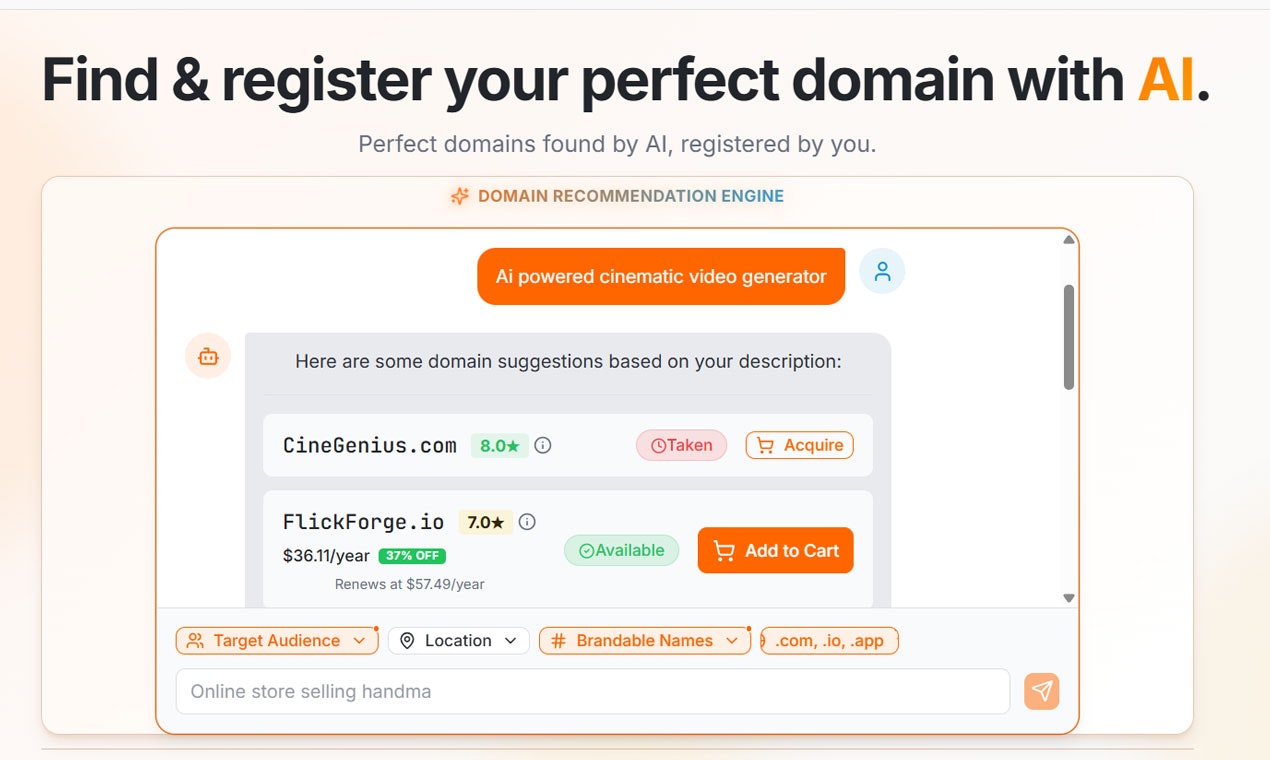Open the info tooltip next to FlickForge.io rating
This screenshot has width=1270, height=760.
coord(527,521)
